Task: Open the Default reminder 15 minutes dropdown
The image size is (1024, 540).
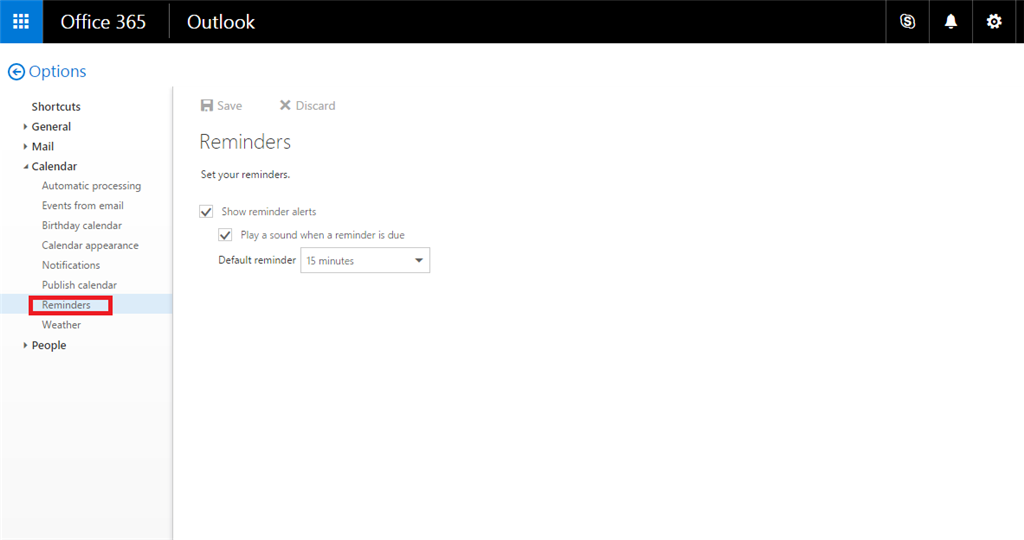Action: pos(365,260)
